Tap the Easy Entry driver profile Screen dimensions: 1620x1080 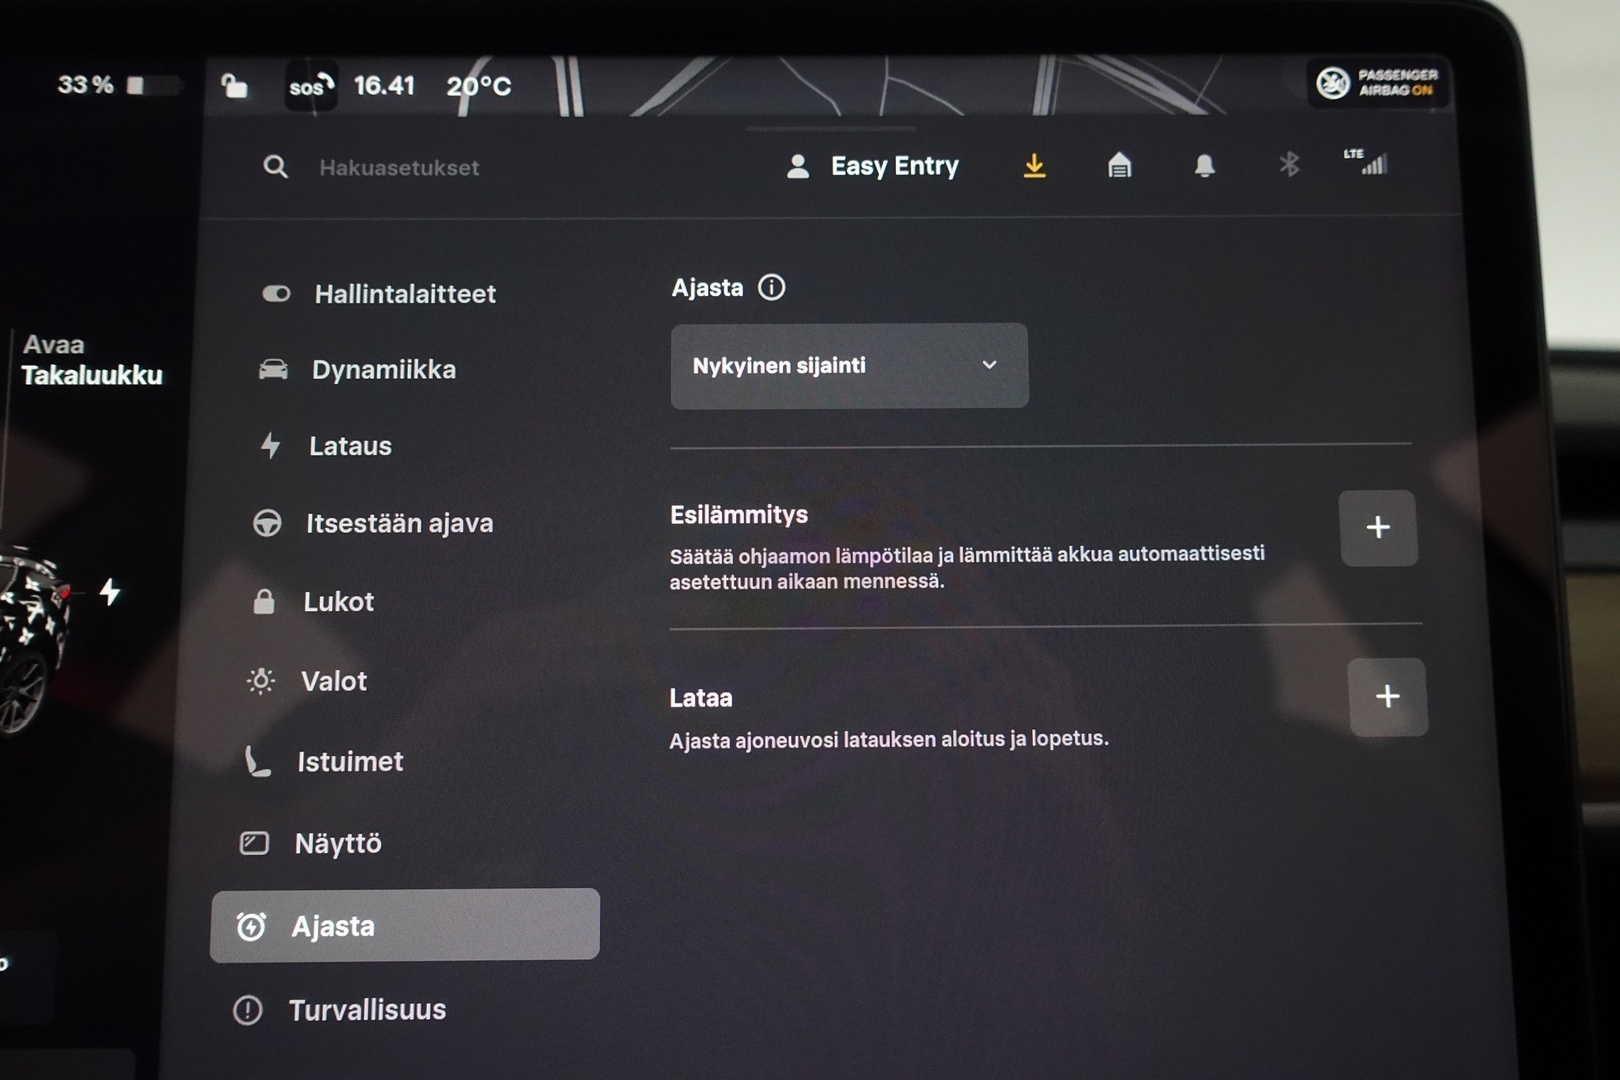point(872,166)
